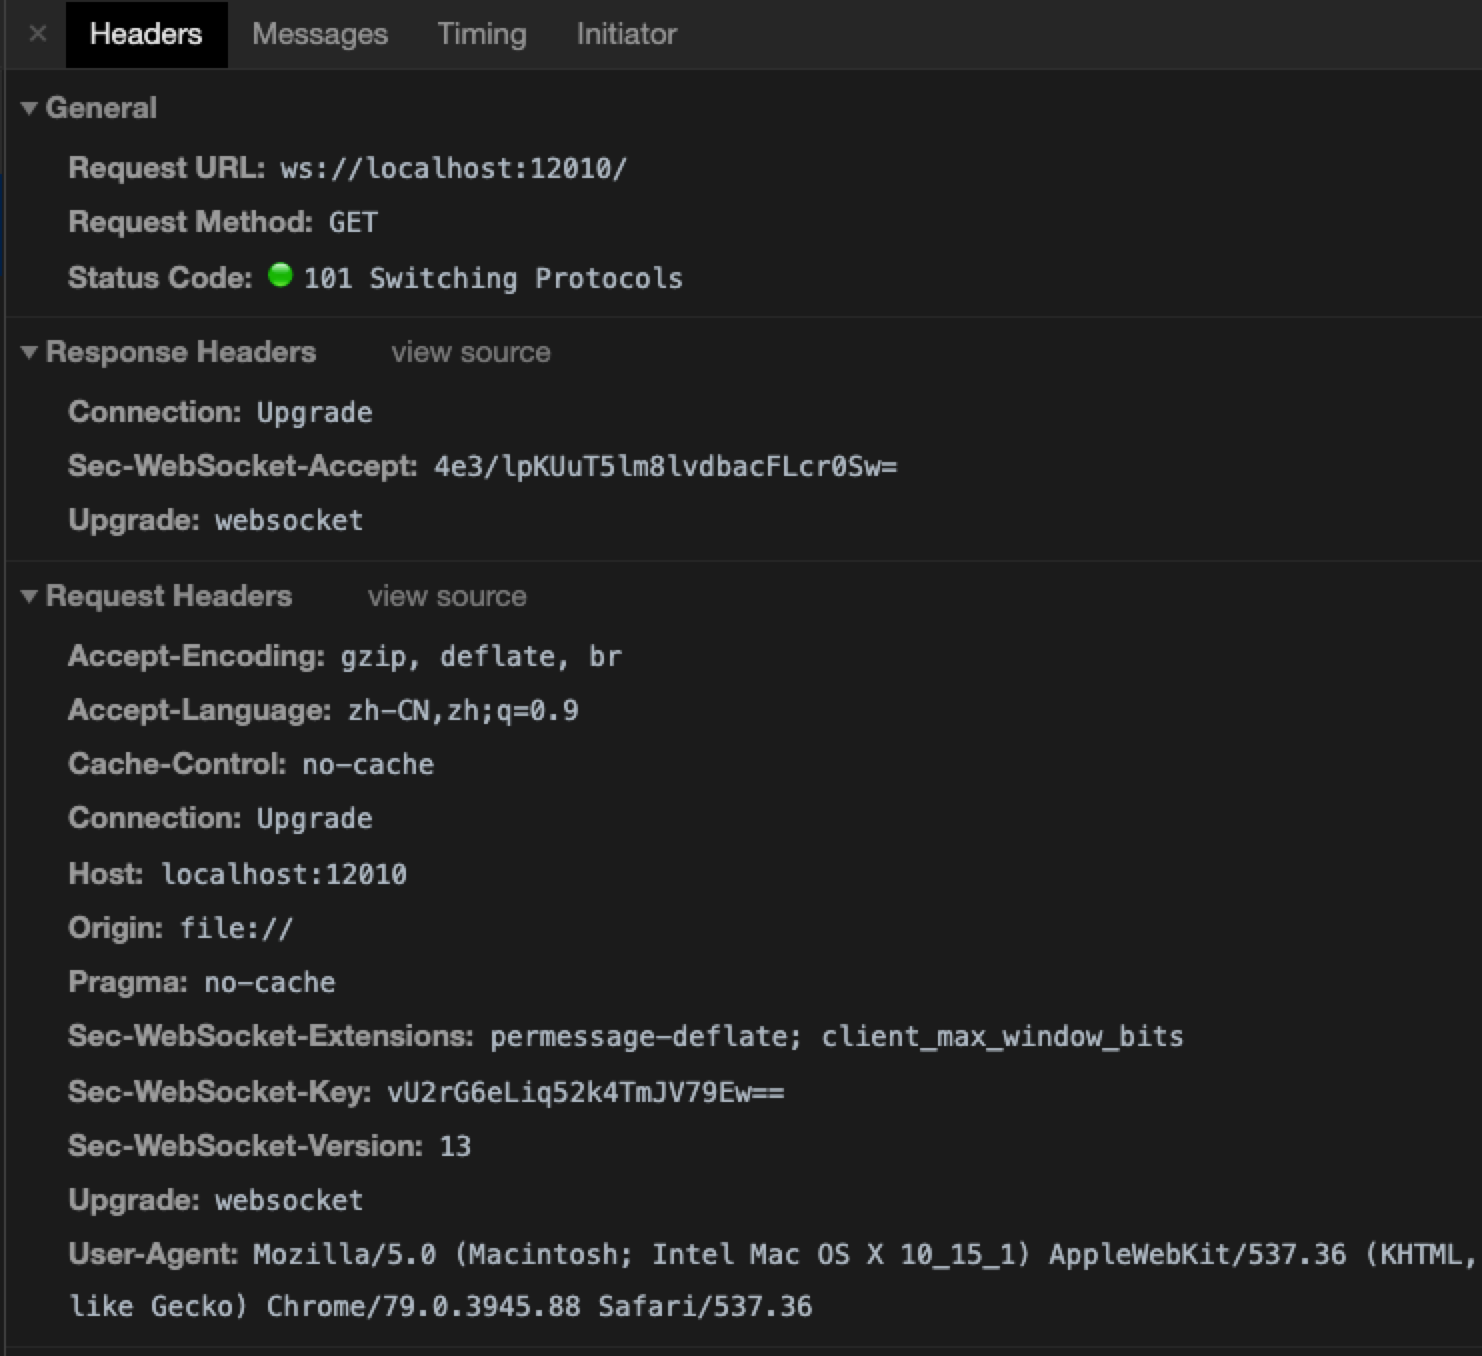
Task: Click the Sec-WebSocket-Key header value
Action: click(x=585, y=1092)
